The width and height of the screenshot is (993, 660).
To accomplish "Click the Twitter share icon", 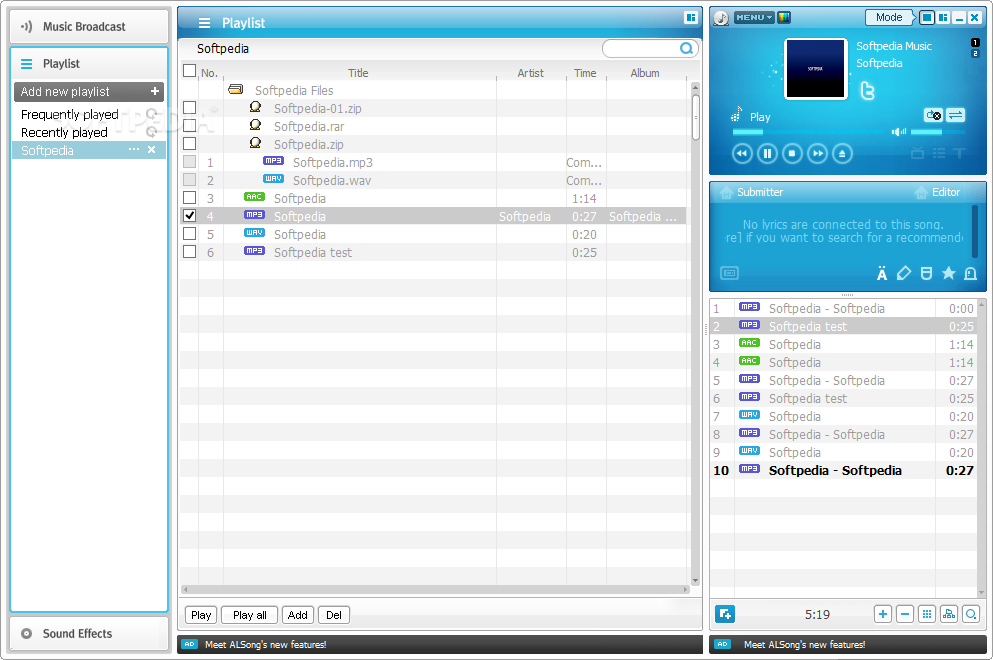I will pos(868,91).
